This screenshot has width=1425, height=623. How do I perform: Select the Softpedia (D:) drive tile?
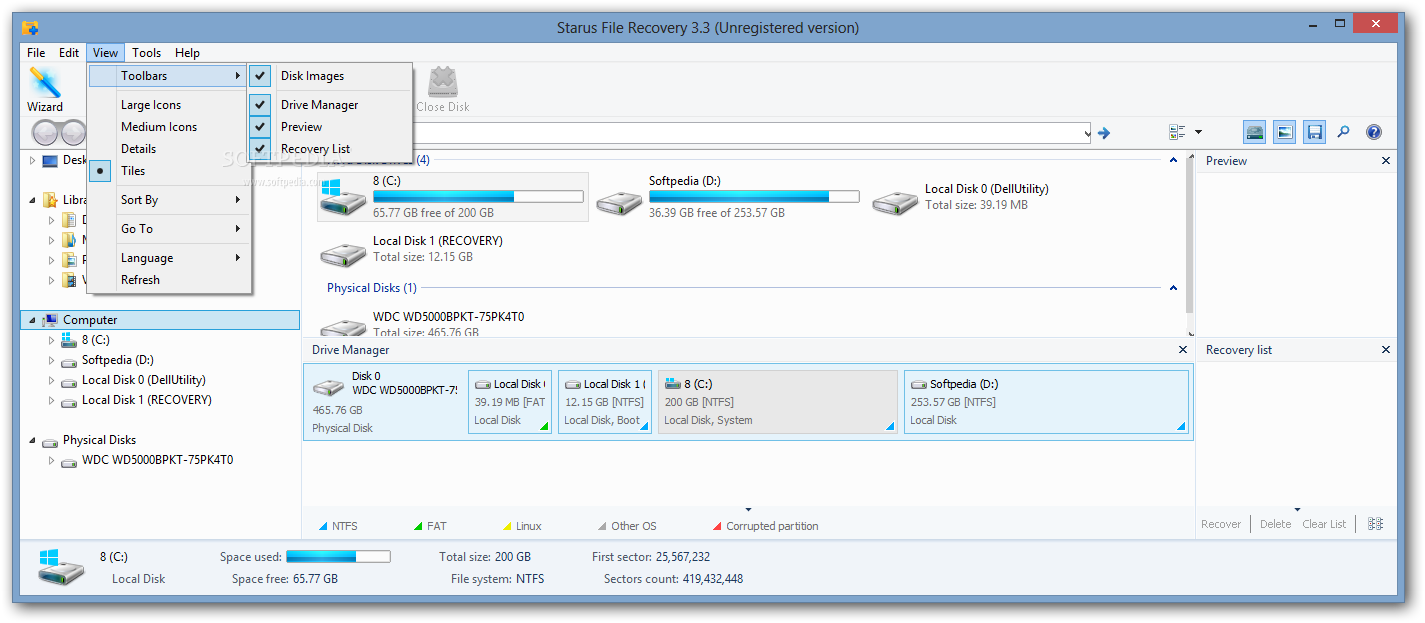tap(727, 197)
